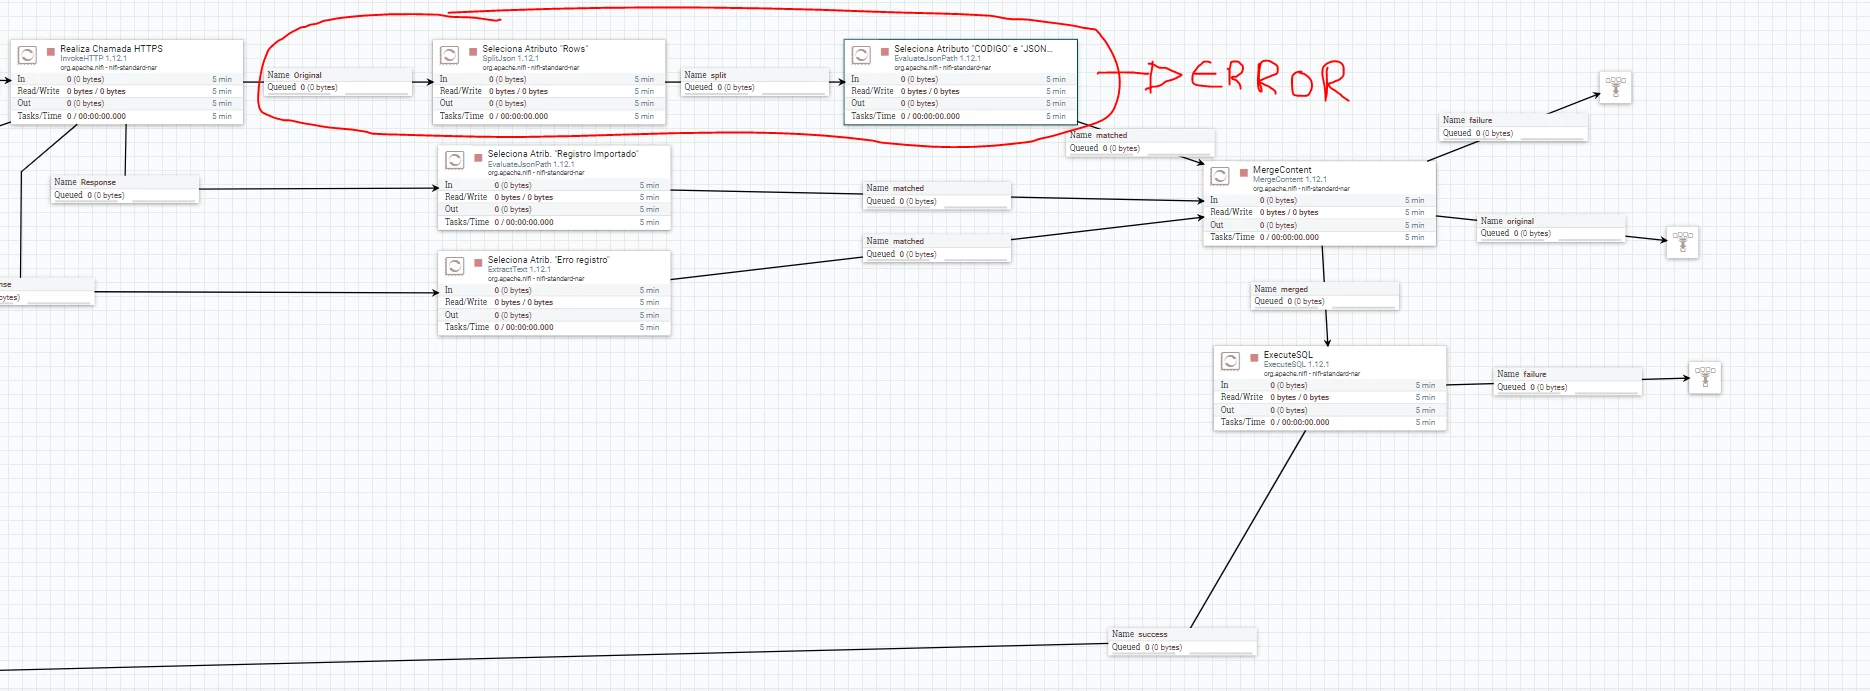Click the red stopped indicator on MergeContent

point(1243,172)
